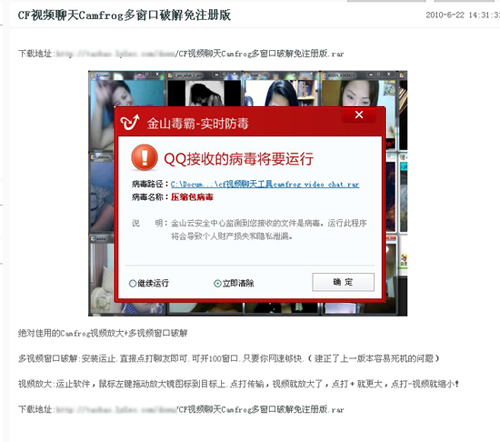Click the small colorful icon right of the dialog
Screen dimensions: 500x442
click(x=403, y=260)
